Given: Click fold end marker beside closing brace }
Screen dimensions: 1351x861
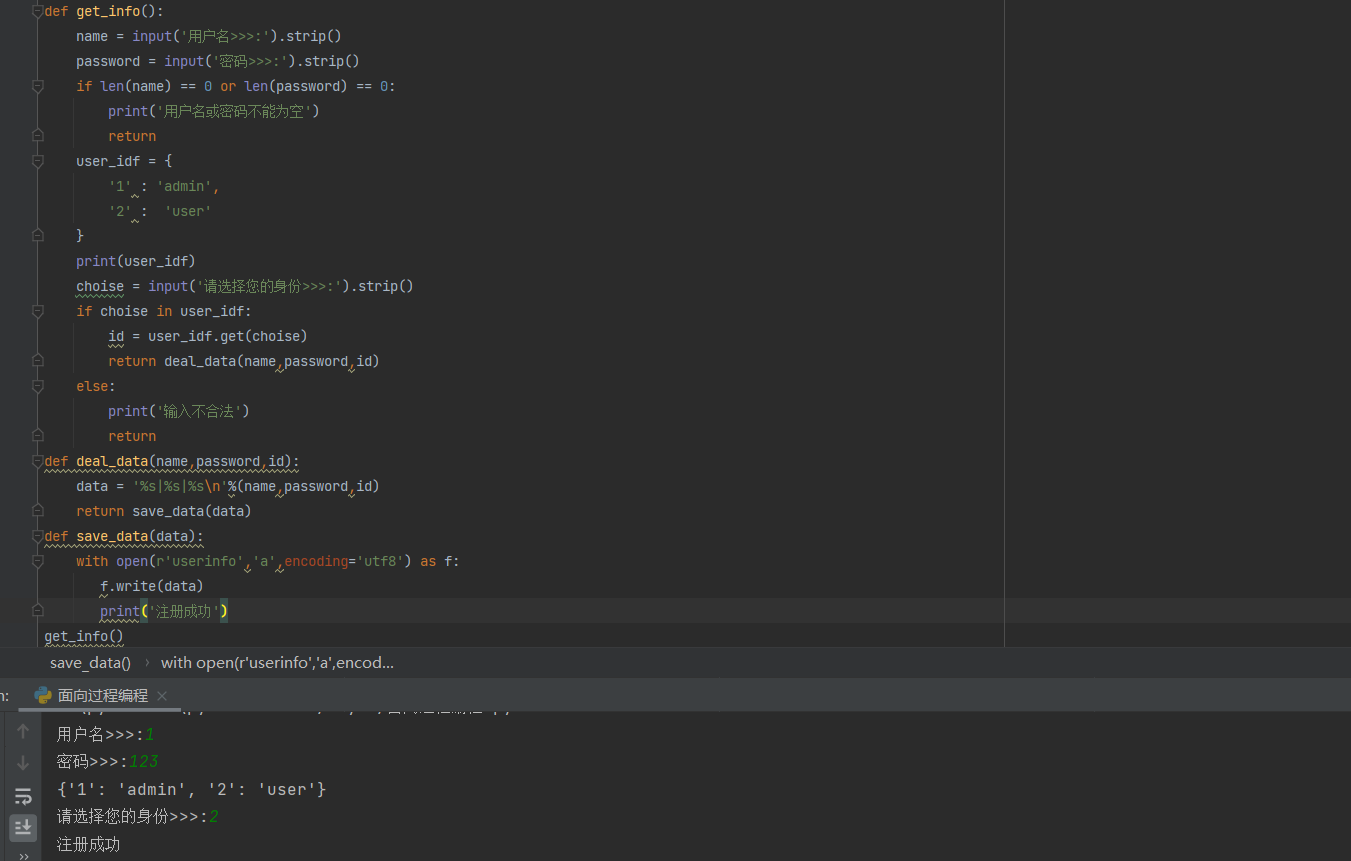Looking at the screenshot, I should (38, 236).
